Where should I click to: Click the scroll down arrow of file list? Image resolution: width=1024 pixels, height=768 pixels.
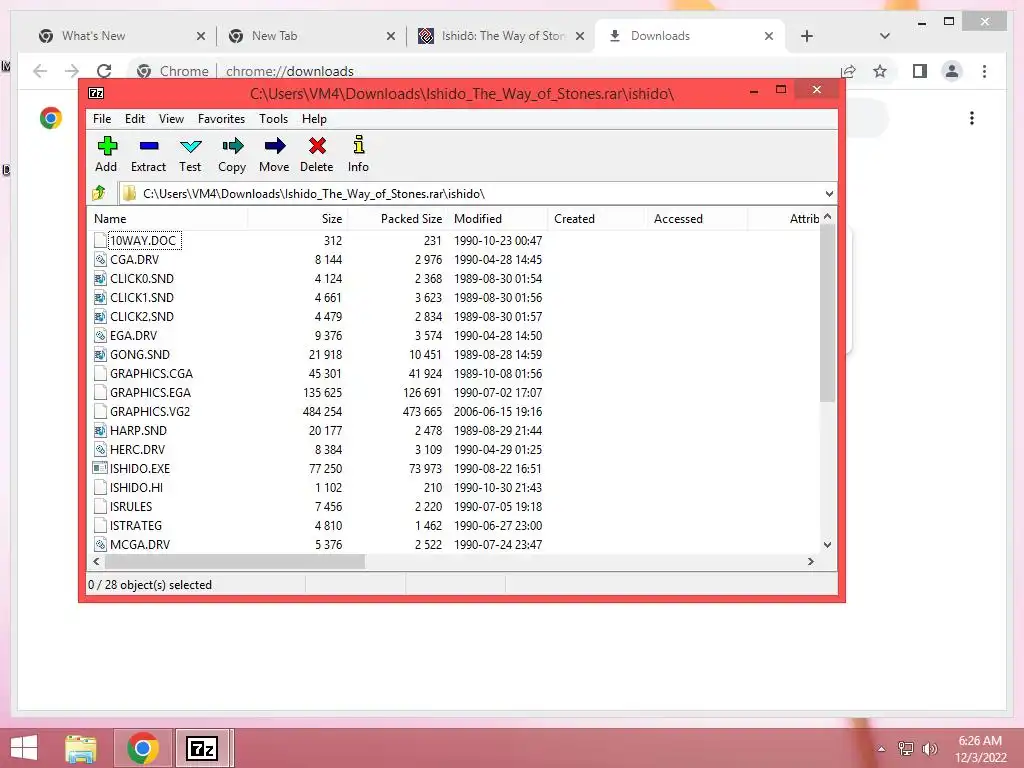click(827, 545)
